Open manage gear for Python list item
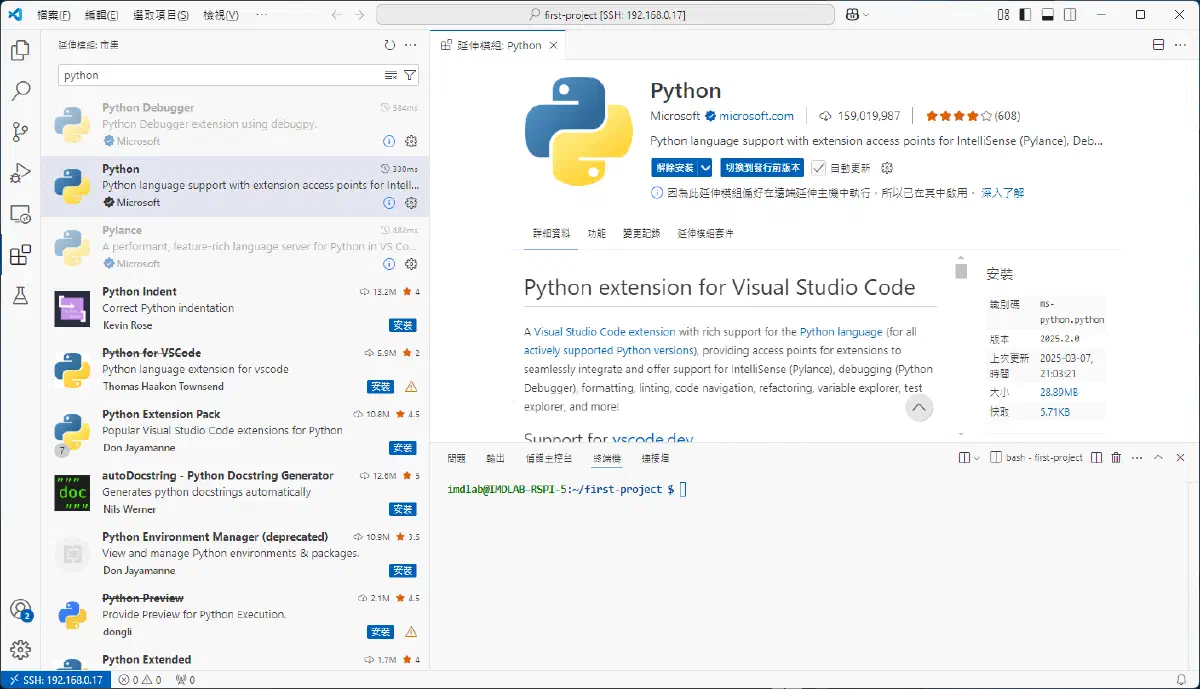1200x689 pixels. click(411, 203)
